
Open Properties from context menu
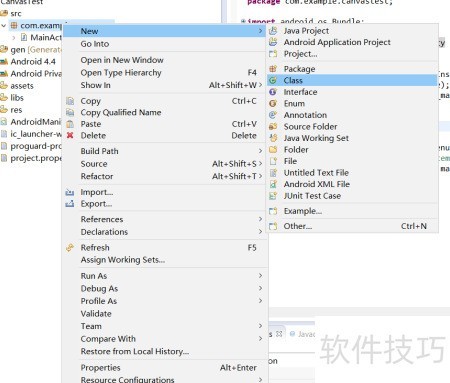pos(165,368)
